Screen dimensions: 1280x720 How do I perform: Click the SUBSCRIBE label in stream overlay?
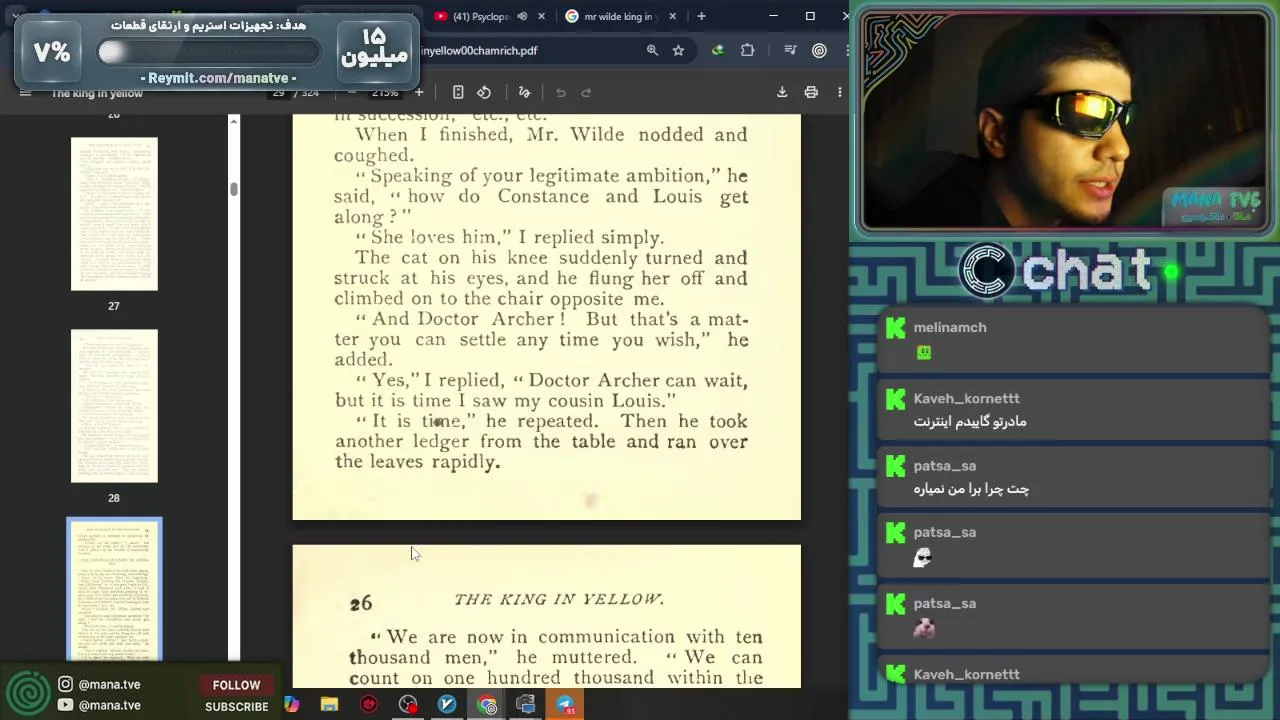click(237, 706)
